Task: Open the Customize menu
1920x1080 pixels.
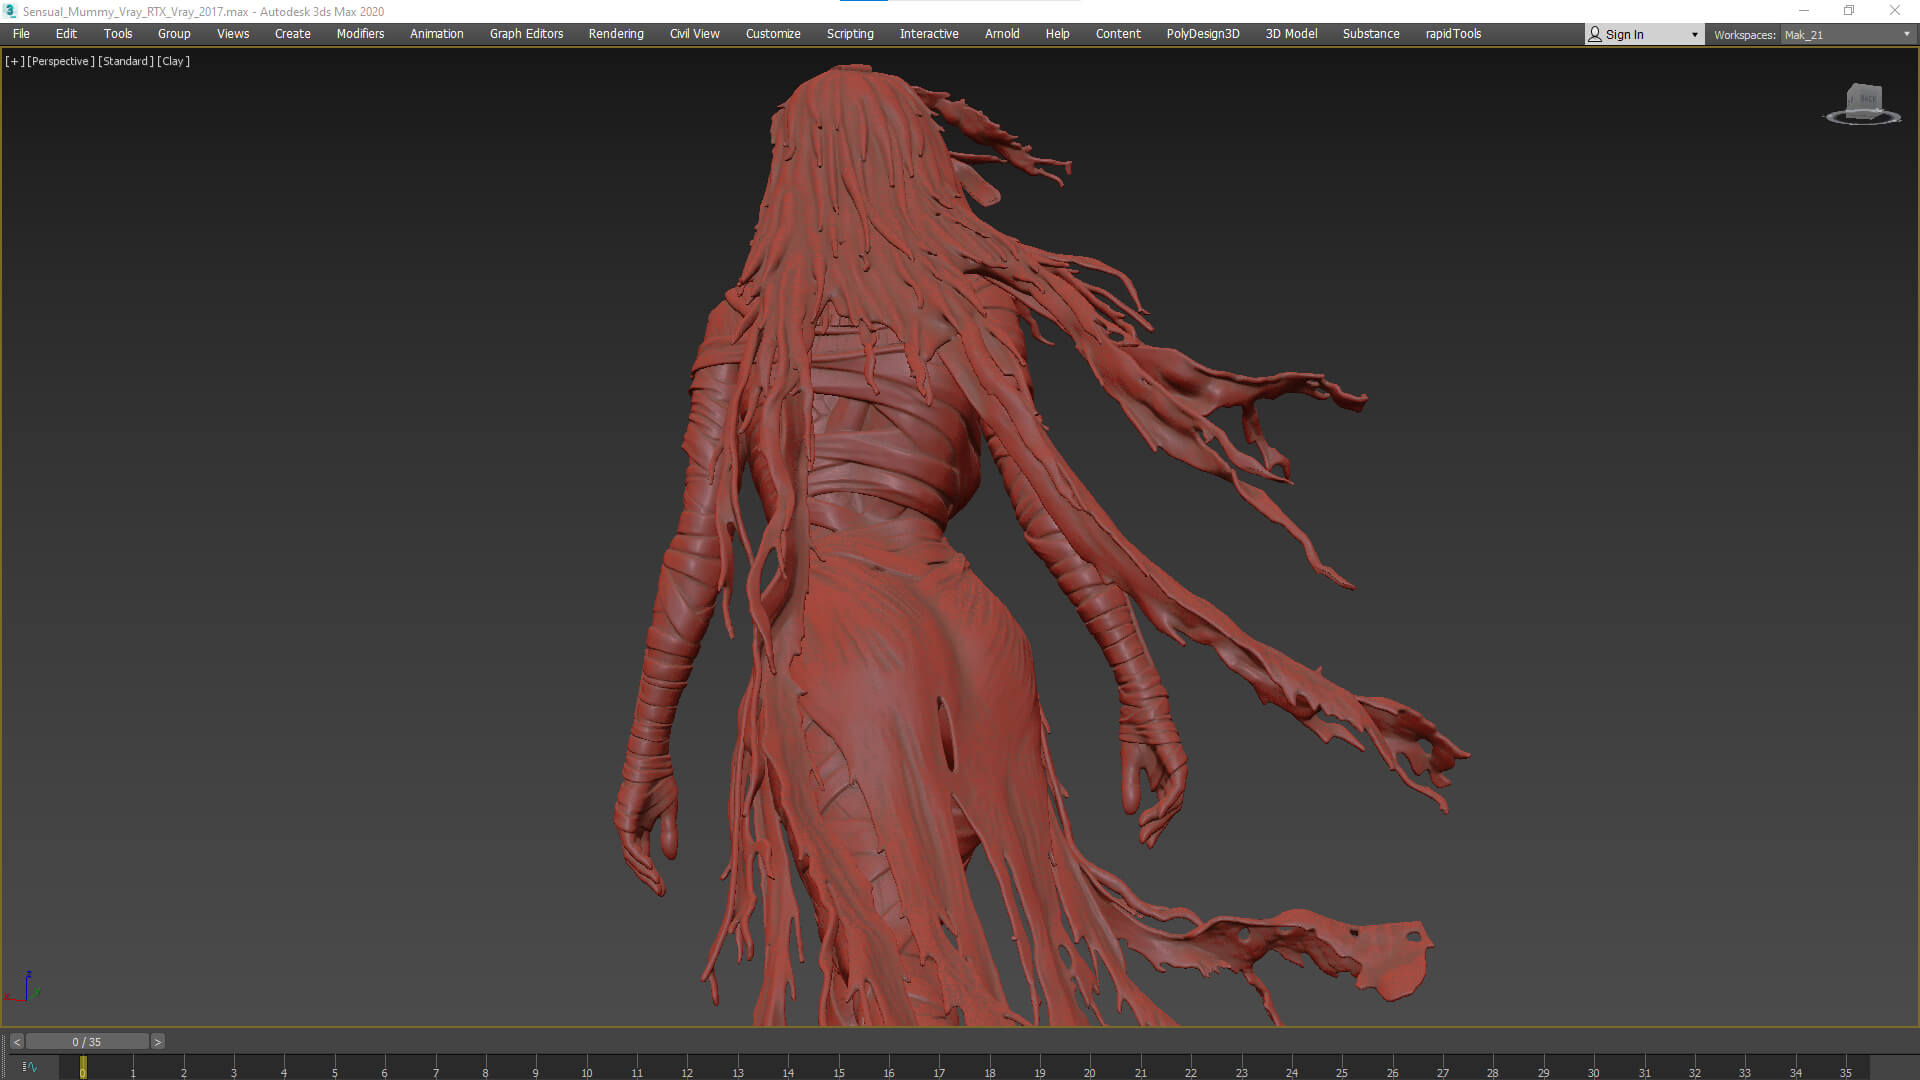Action: (x=773, y=34)
